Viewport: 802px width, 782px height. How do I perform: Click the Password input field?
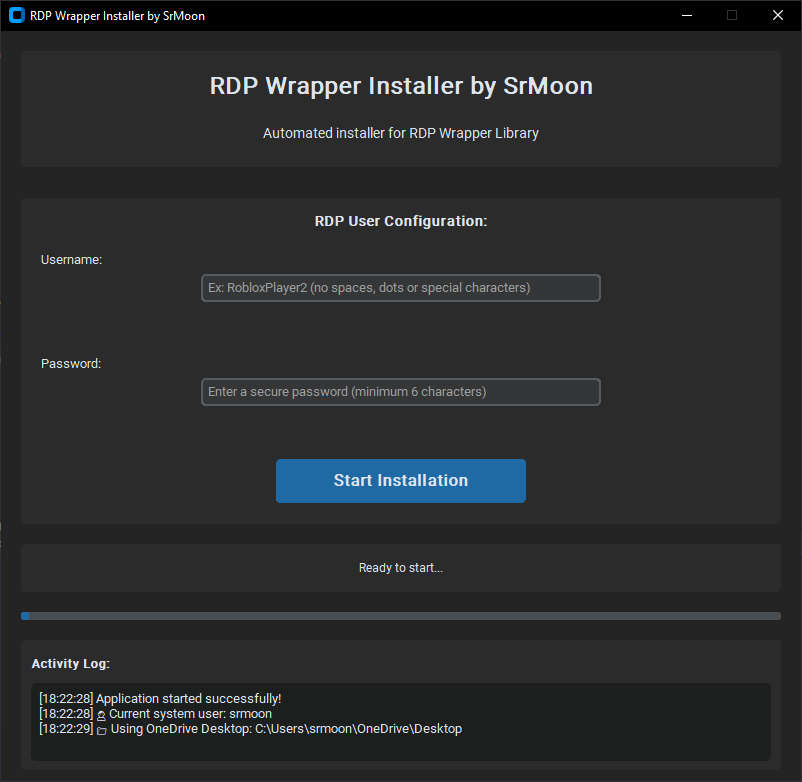point(400,391)
